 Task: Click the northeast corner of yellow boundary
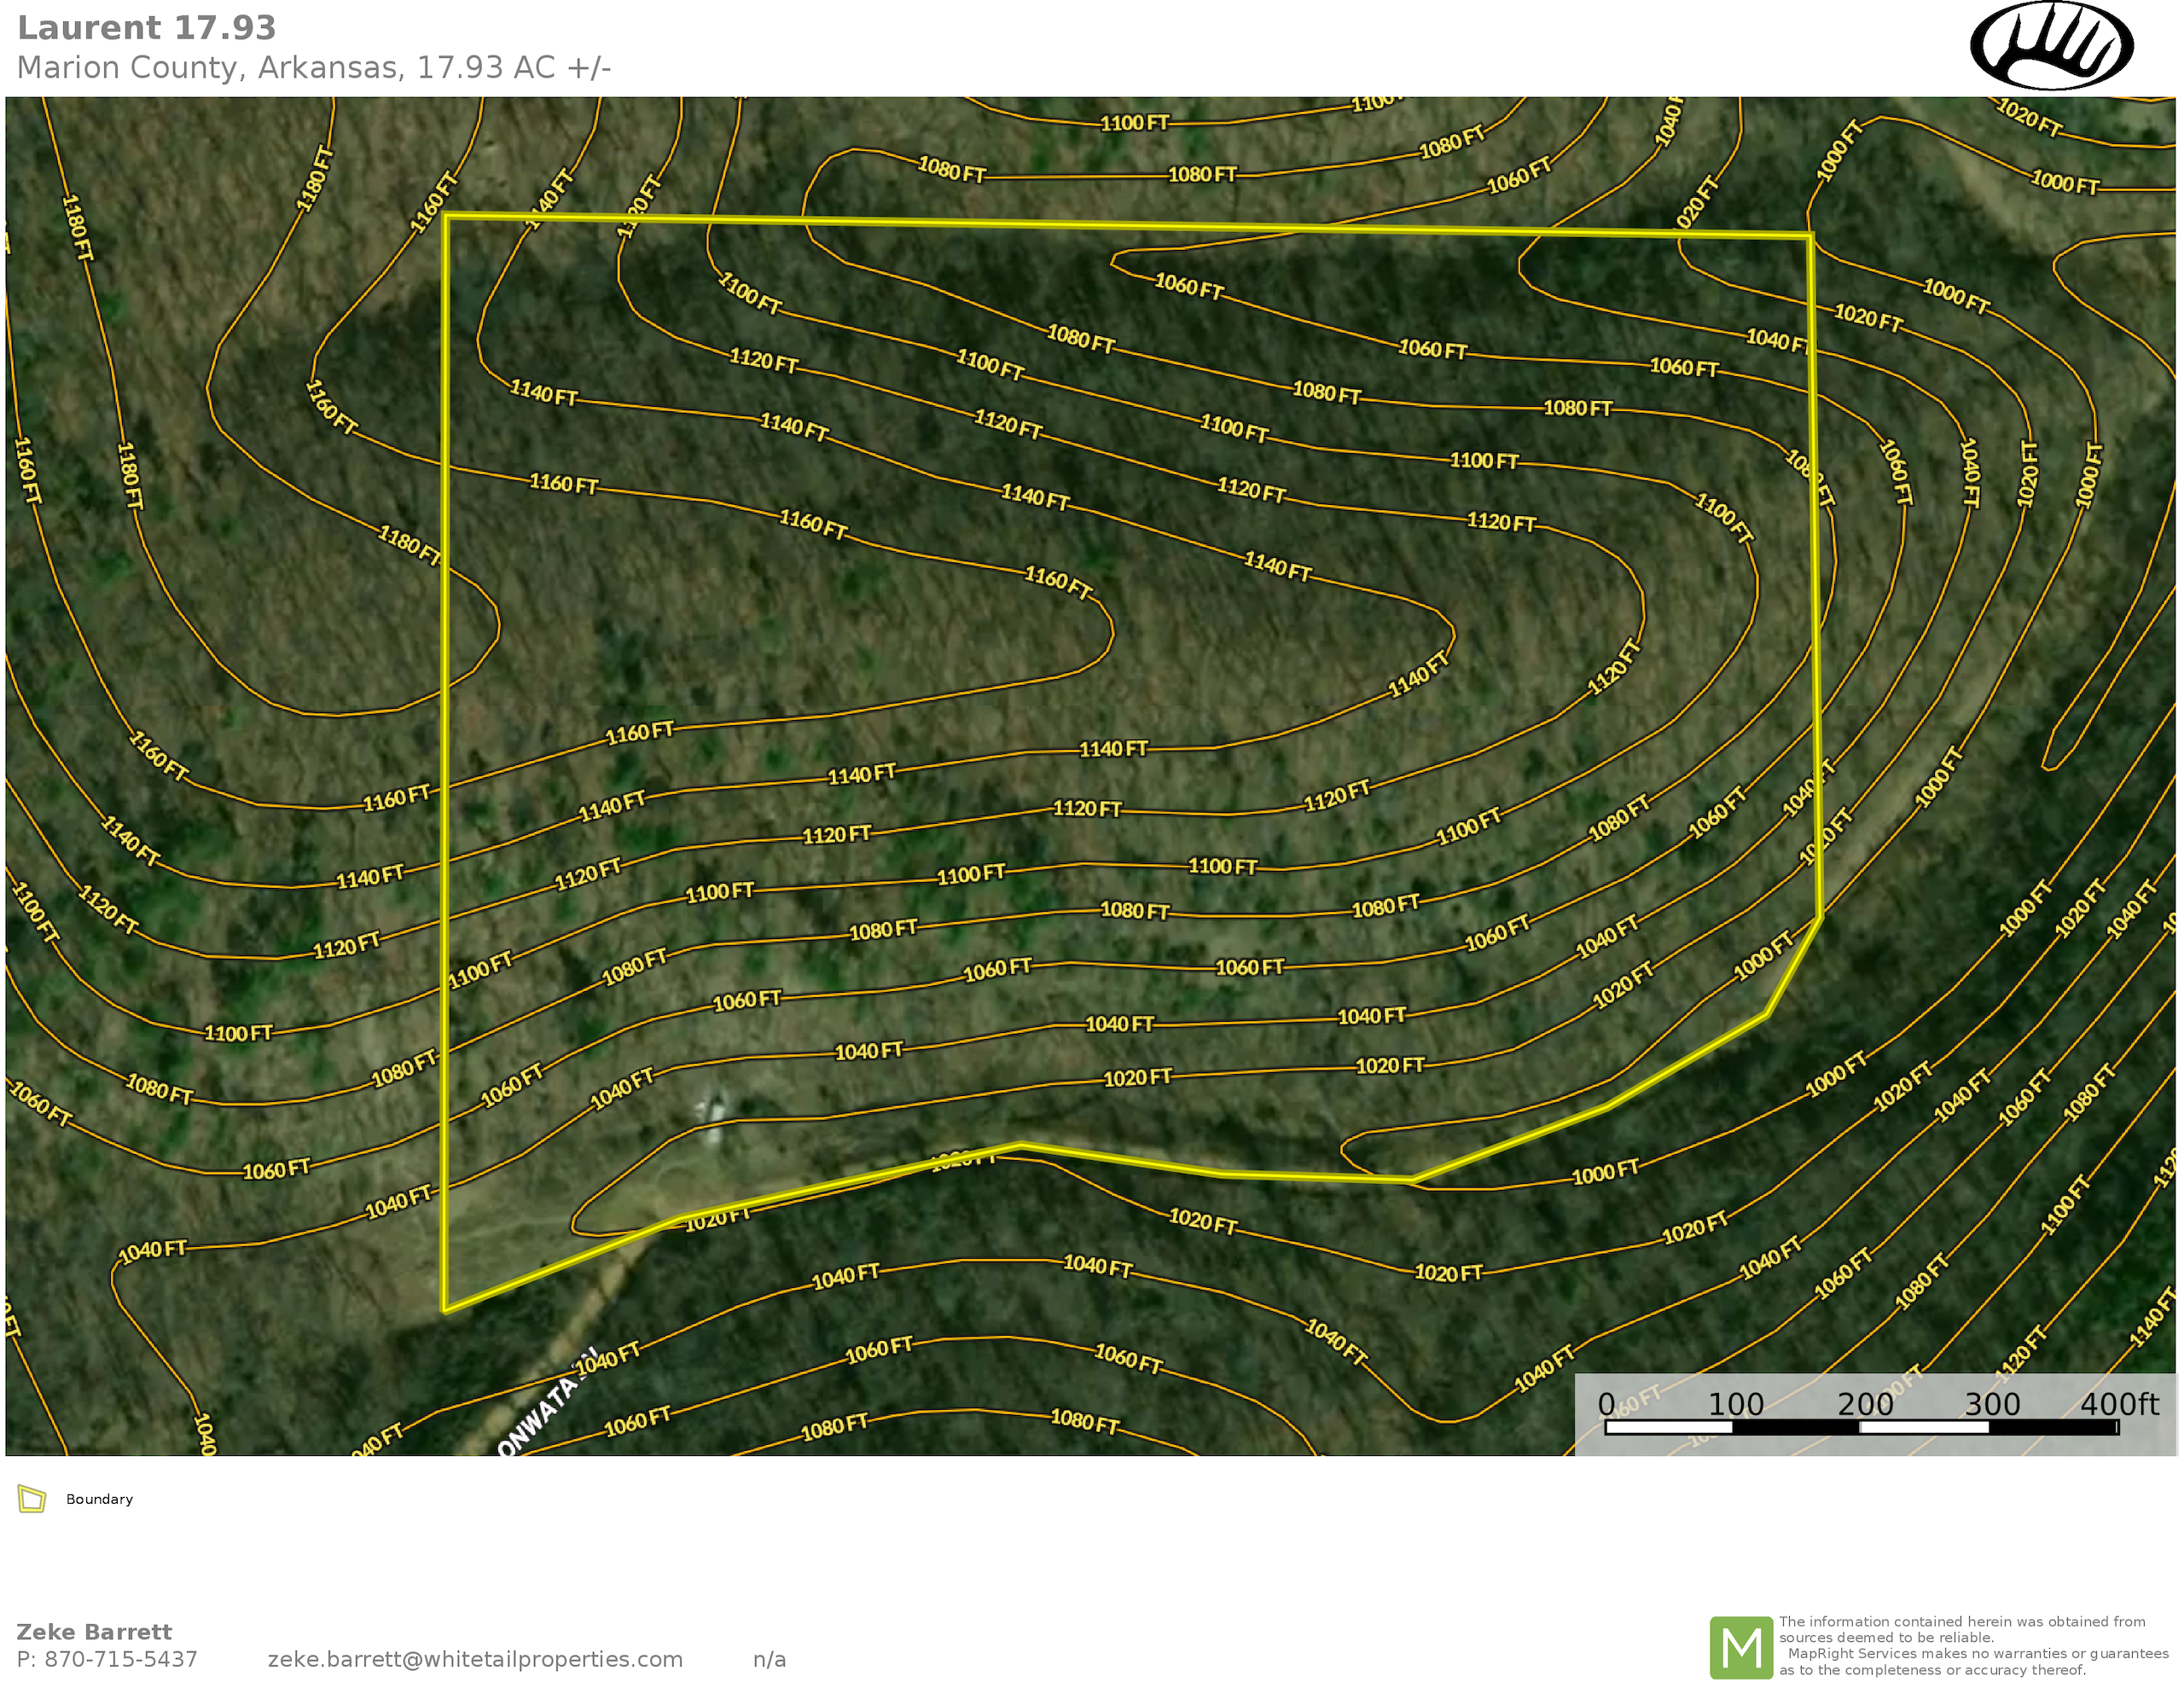(1810, 236)
